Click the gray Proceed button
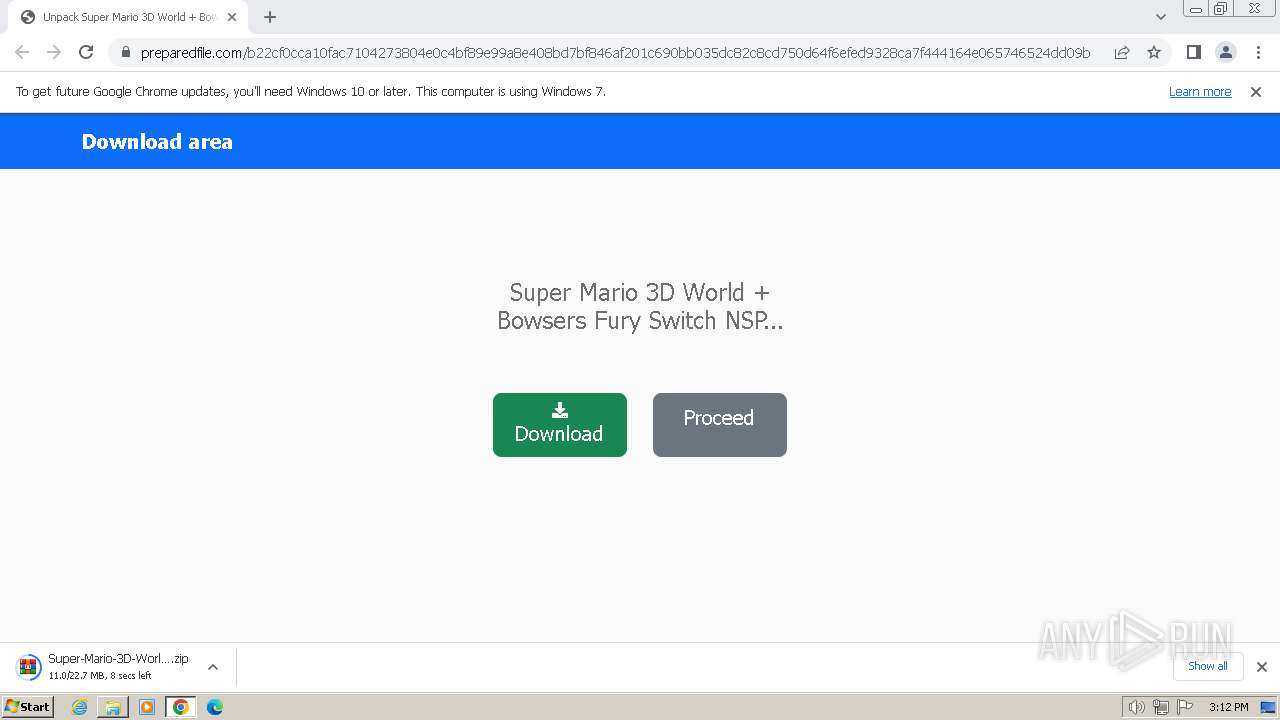The width and height of the screenshot is (1280, 720). pos(720,425)
